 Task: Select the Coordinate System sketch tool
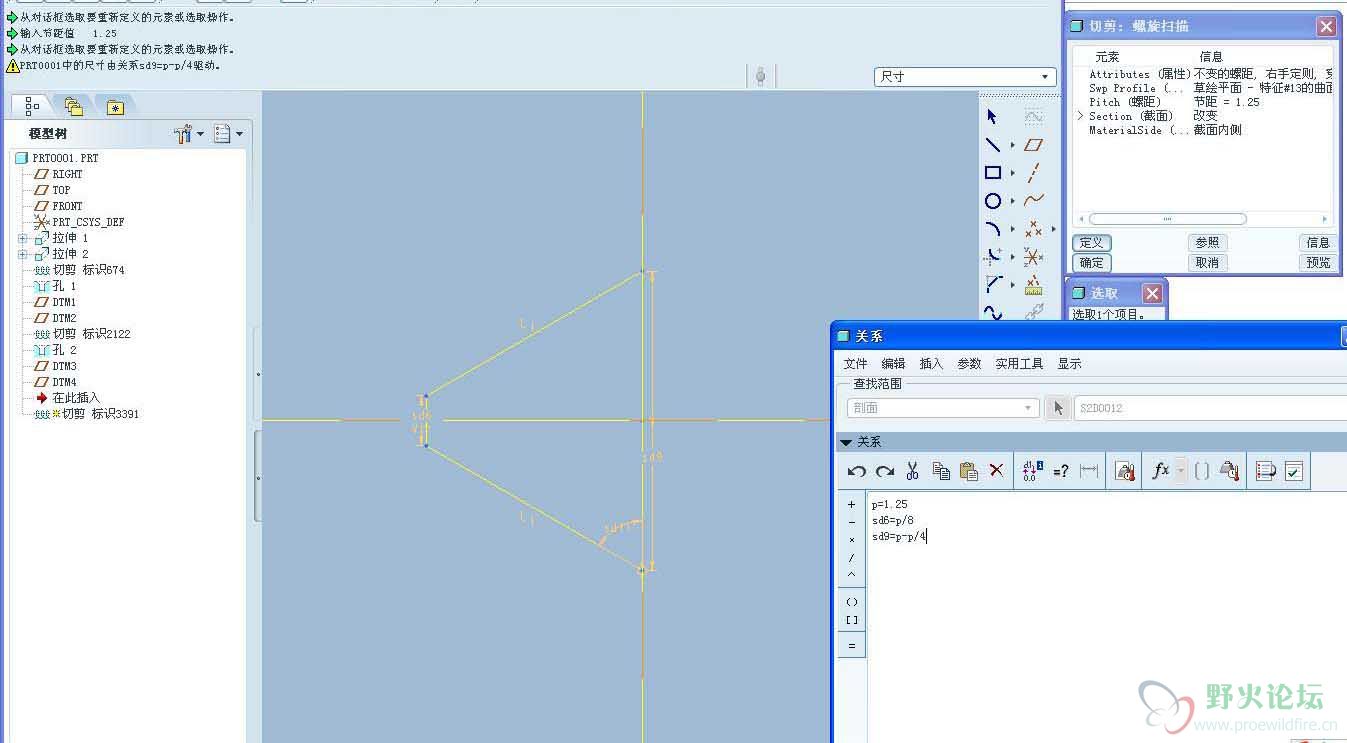coord(1034,257)
